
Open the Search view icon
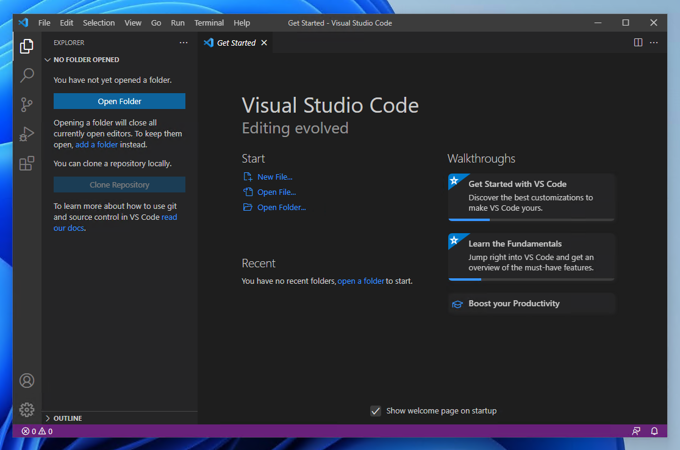click(27, 75)
